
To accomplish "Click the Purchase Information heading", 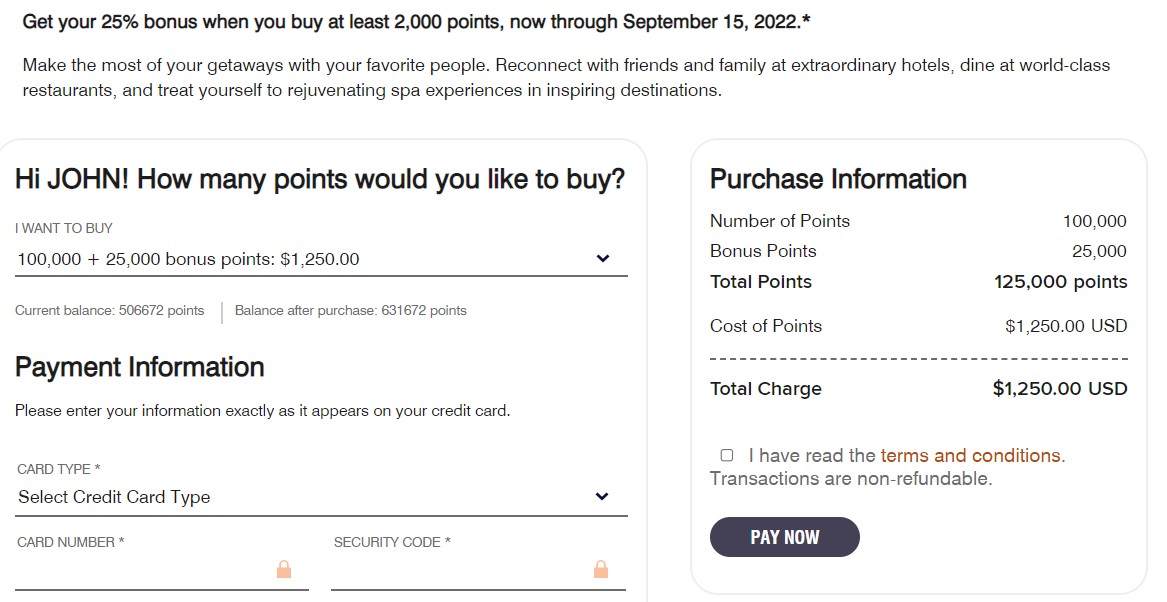I will (x=837, y=179).
